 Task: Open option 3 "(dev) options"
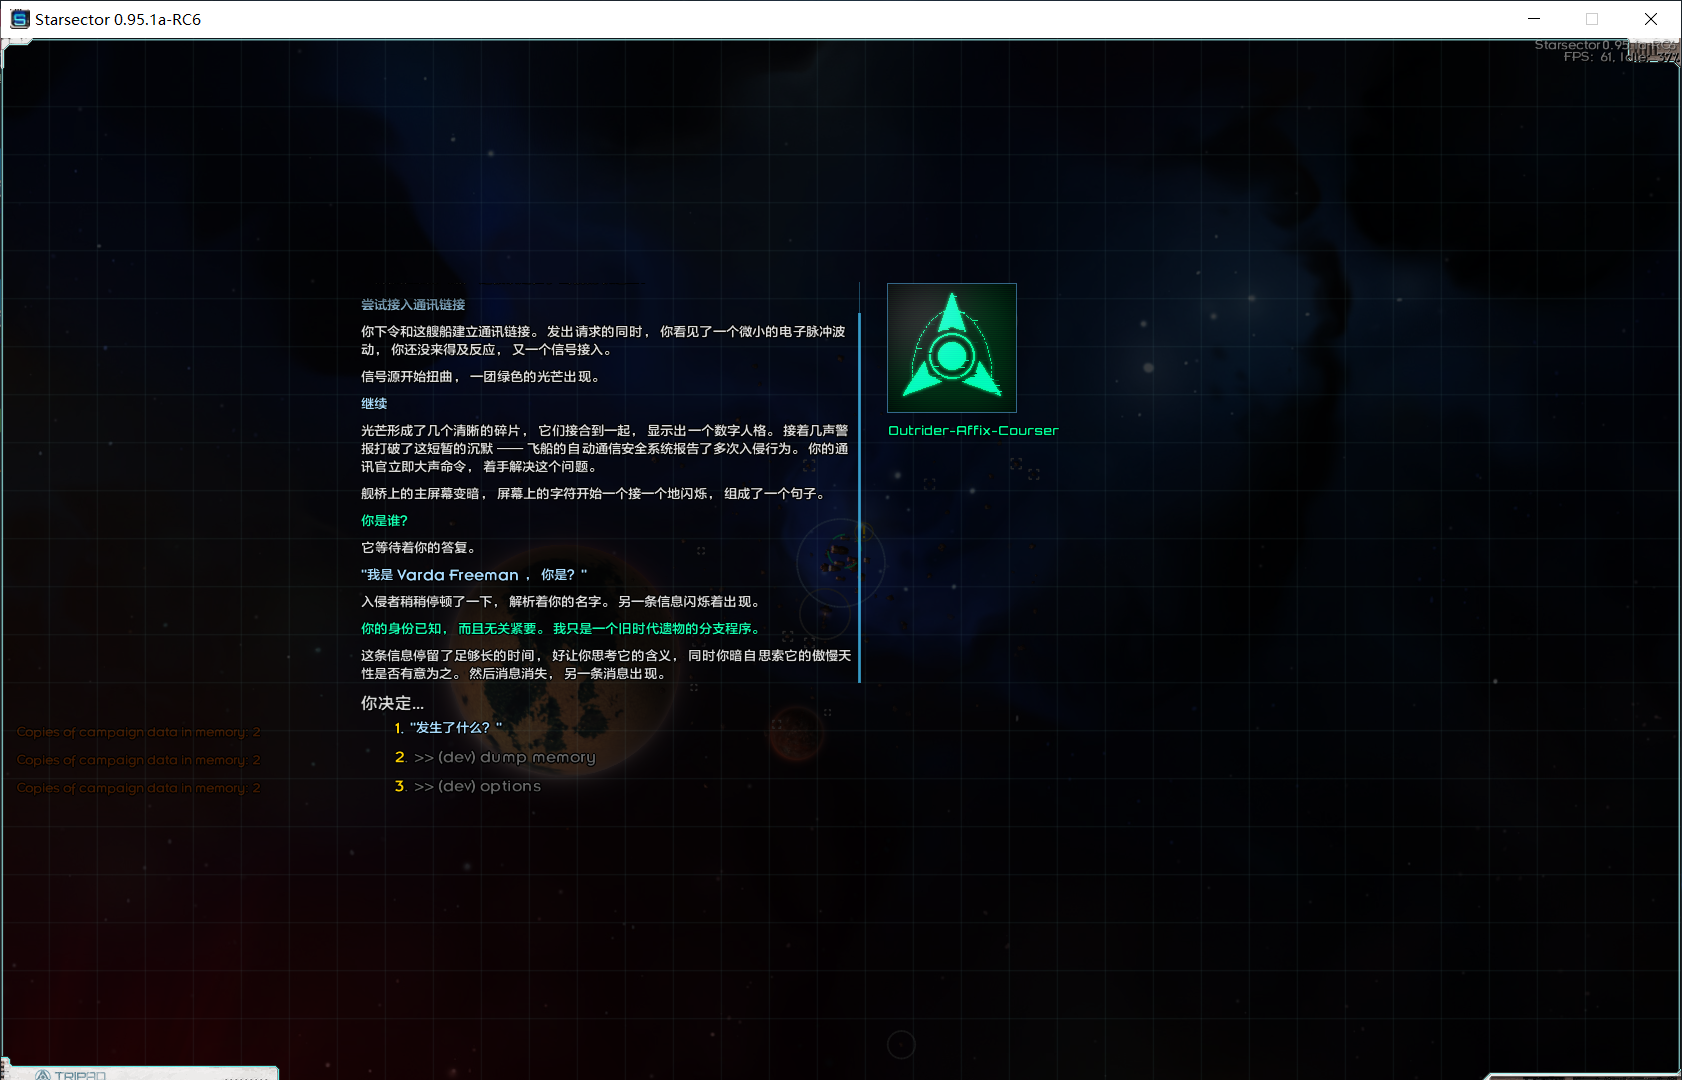477,786
